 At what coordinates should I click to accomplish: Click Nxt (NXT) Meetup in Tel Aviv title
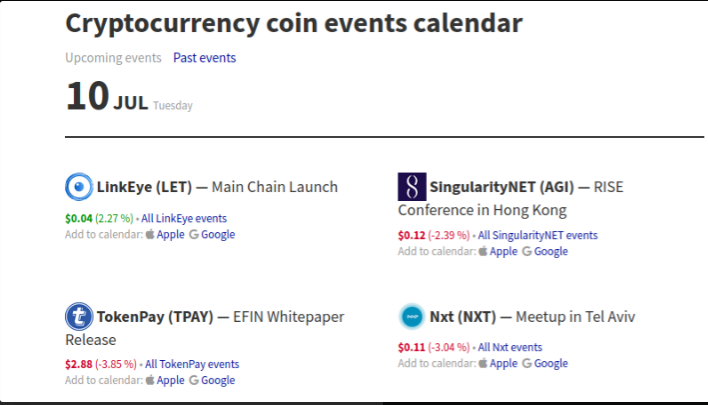coord(532,317)
